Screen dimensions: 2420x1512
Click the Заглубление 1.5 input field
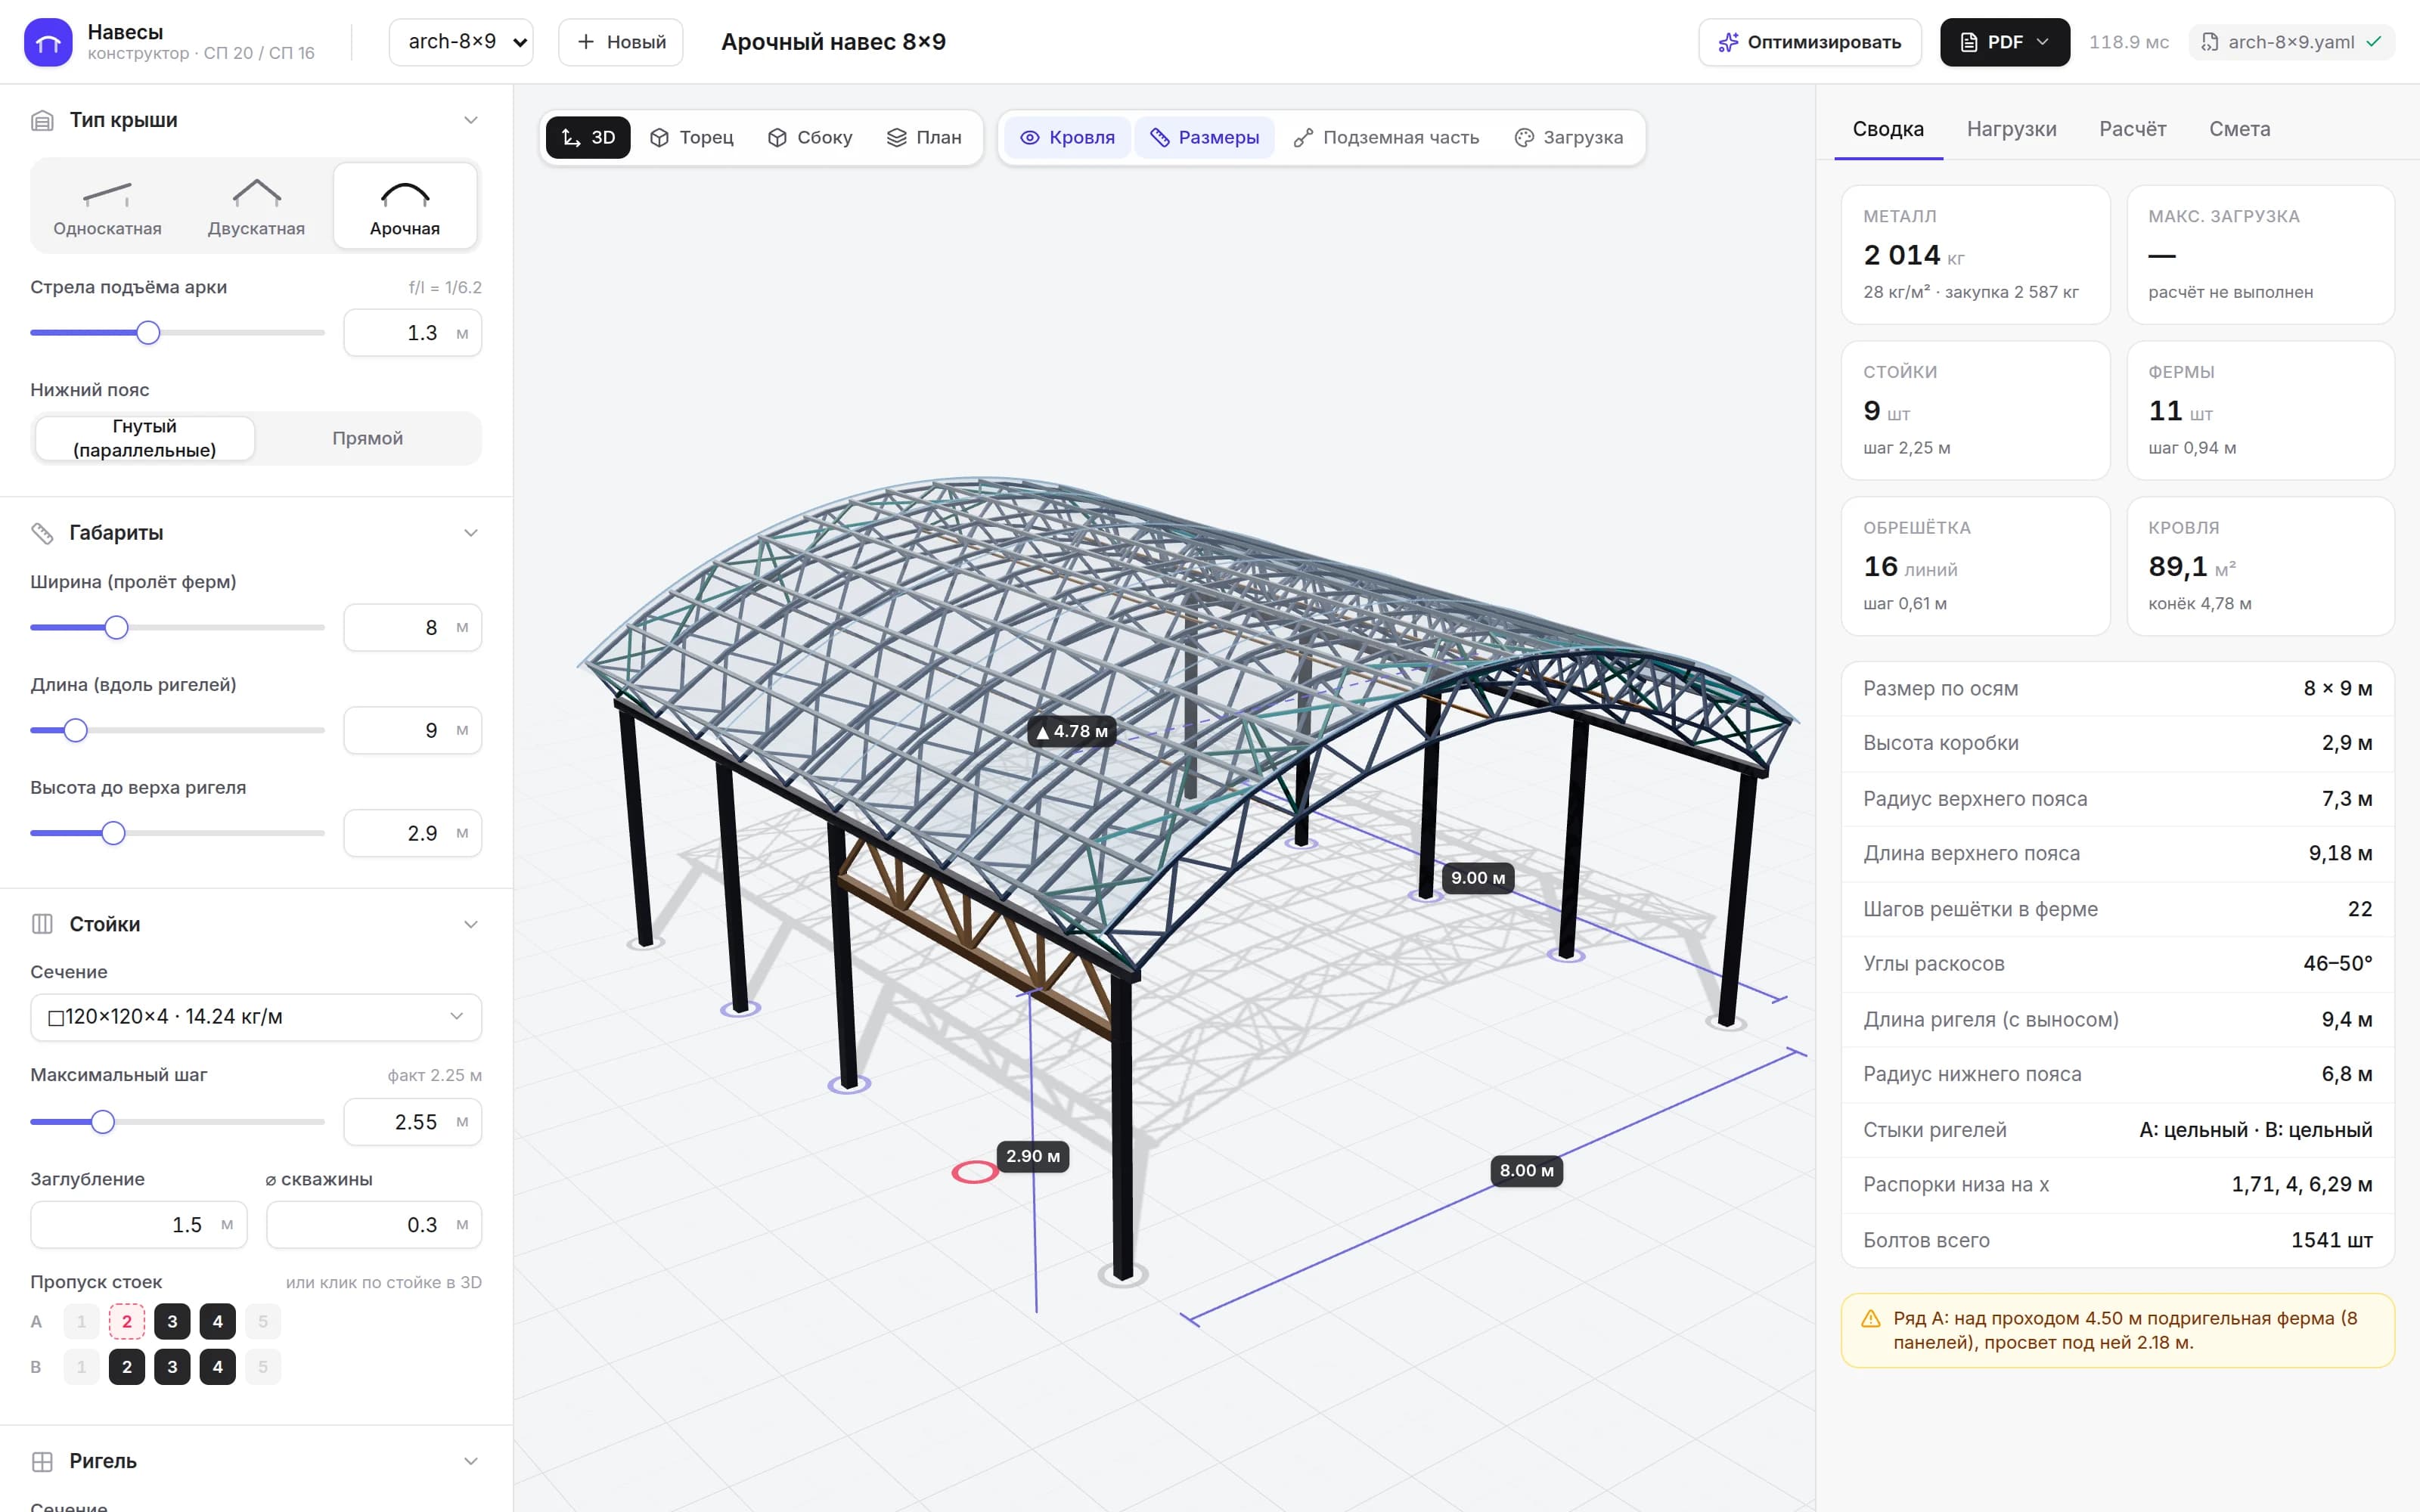139,1225
